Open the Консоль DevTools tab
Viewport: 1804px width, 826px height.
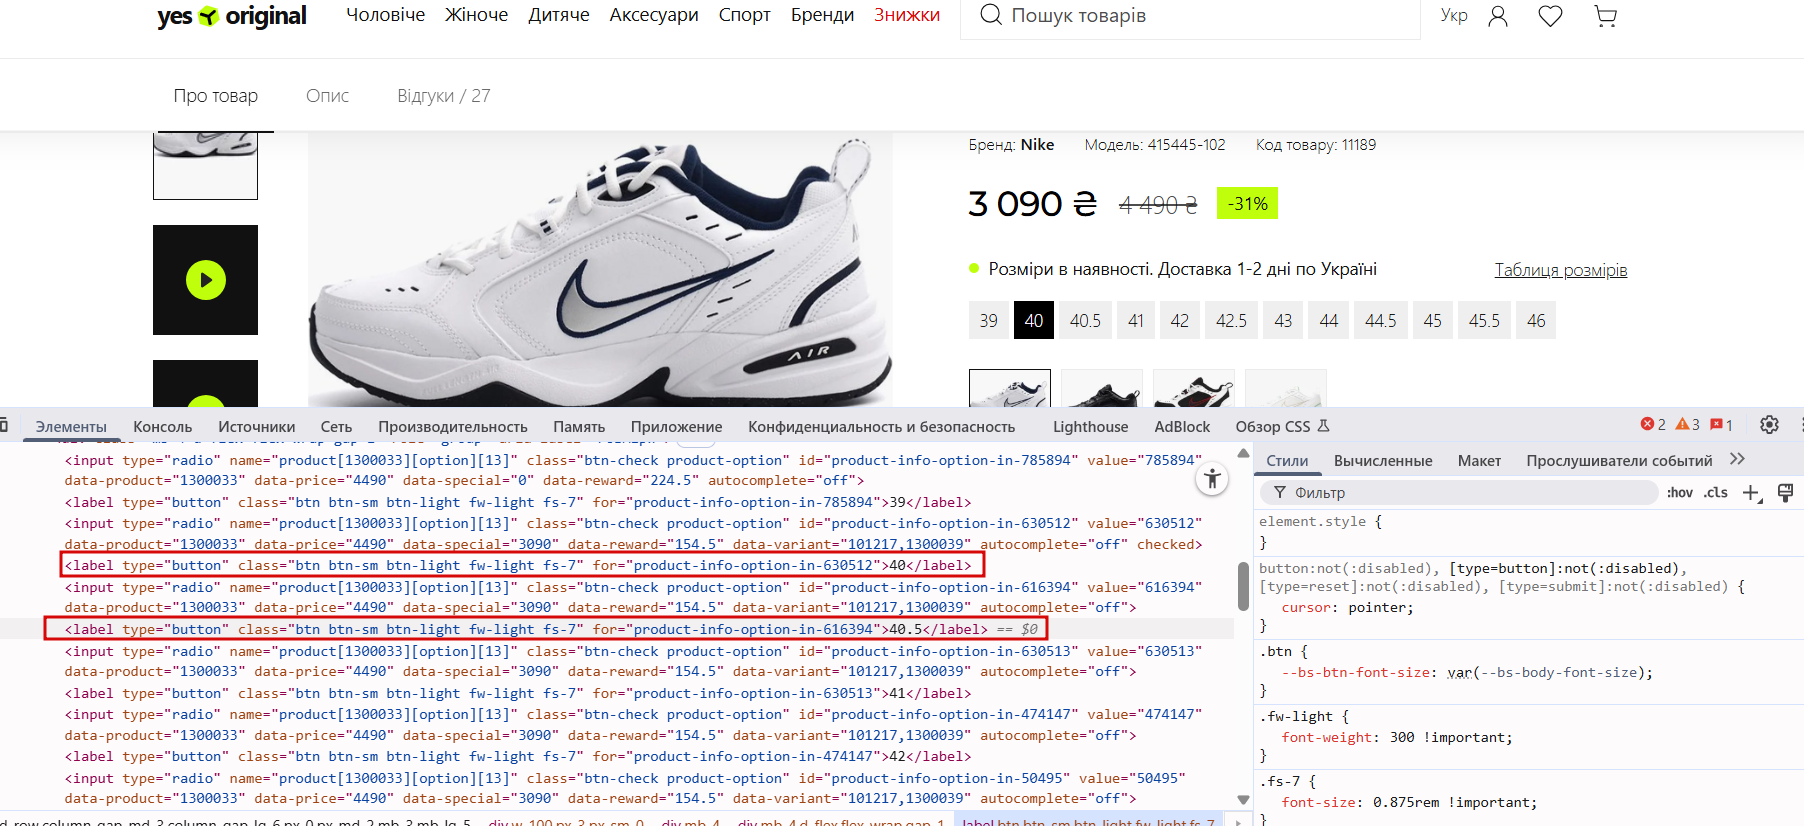(x=162, y=427)
